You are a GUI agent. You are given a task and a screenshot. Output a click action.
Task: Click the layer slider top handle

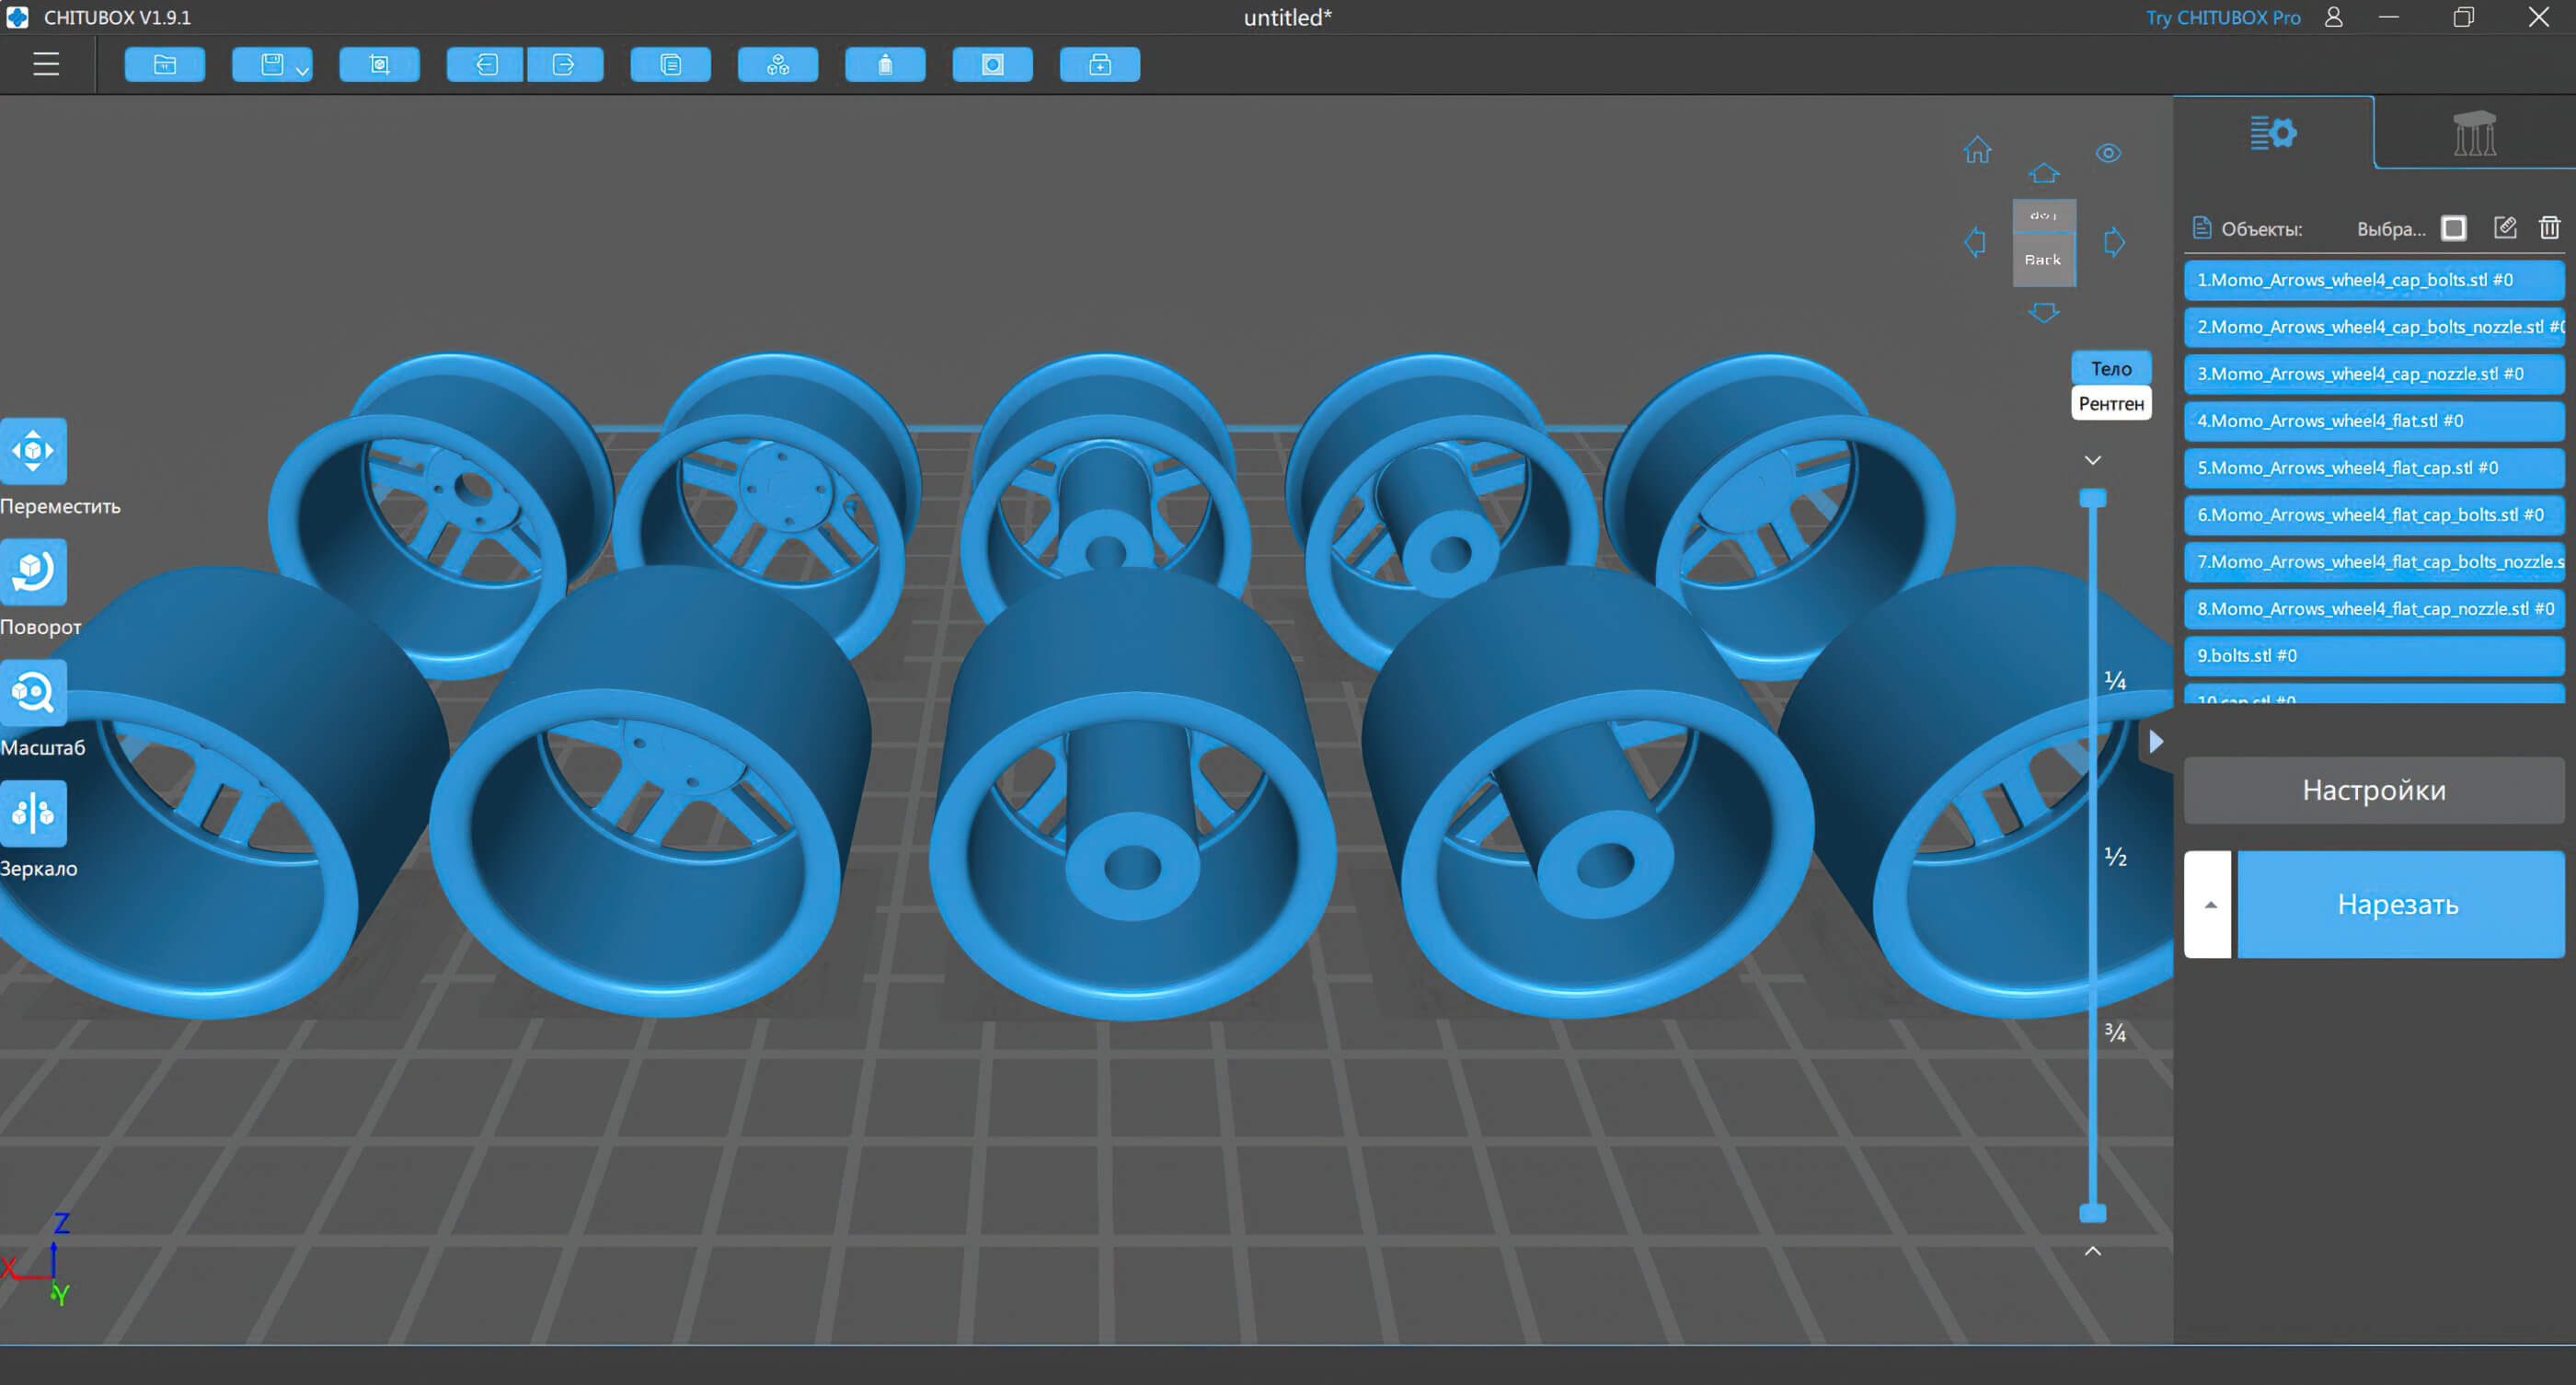(2093, 498)
